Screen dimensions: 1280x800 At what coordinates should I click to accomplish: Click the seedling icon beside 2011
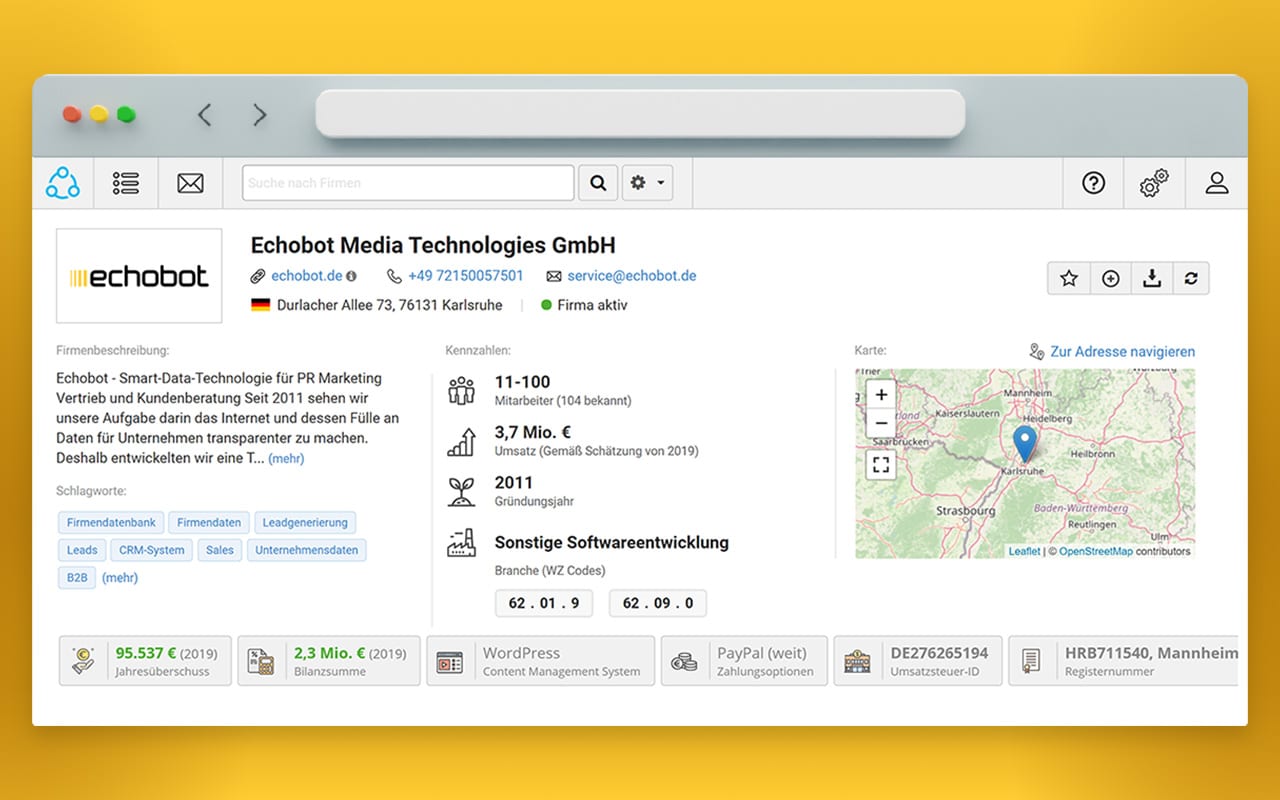(x=461, y=491)
